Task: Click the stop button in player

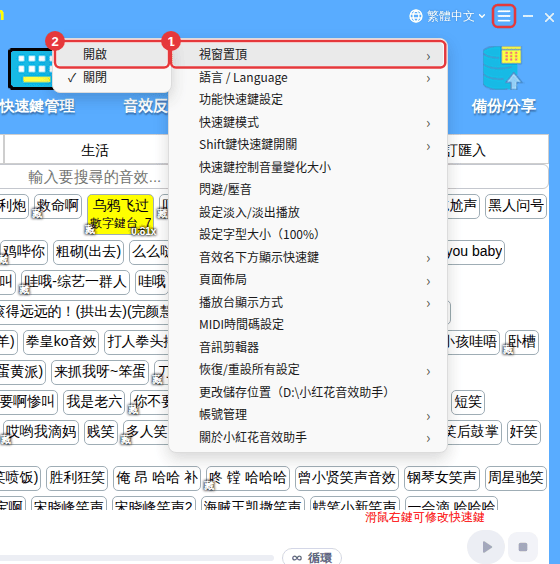Action: [523, 547]
